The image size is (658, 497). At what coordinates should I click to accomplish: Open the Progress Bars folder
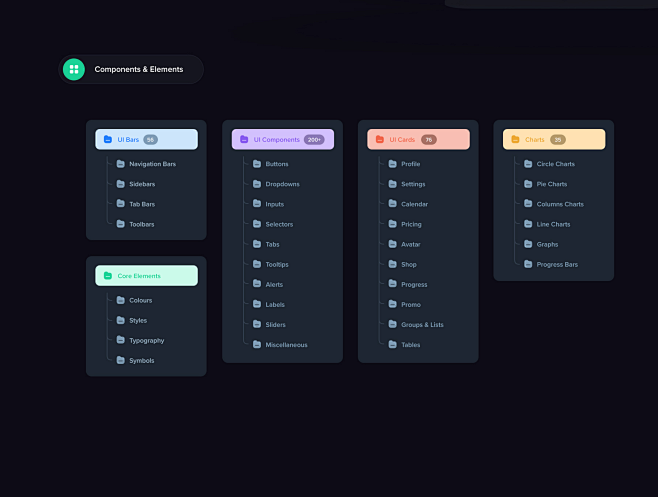pos(557,265)
